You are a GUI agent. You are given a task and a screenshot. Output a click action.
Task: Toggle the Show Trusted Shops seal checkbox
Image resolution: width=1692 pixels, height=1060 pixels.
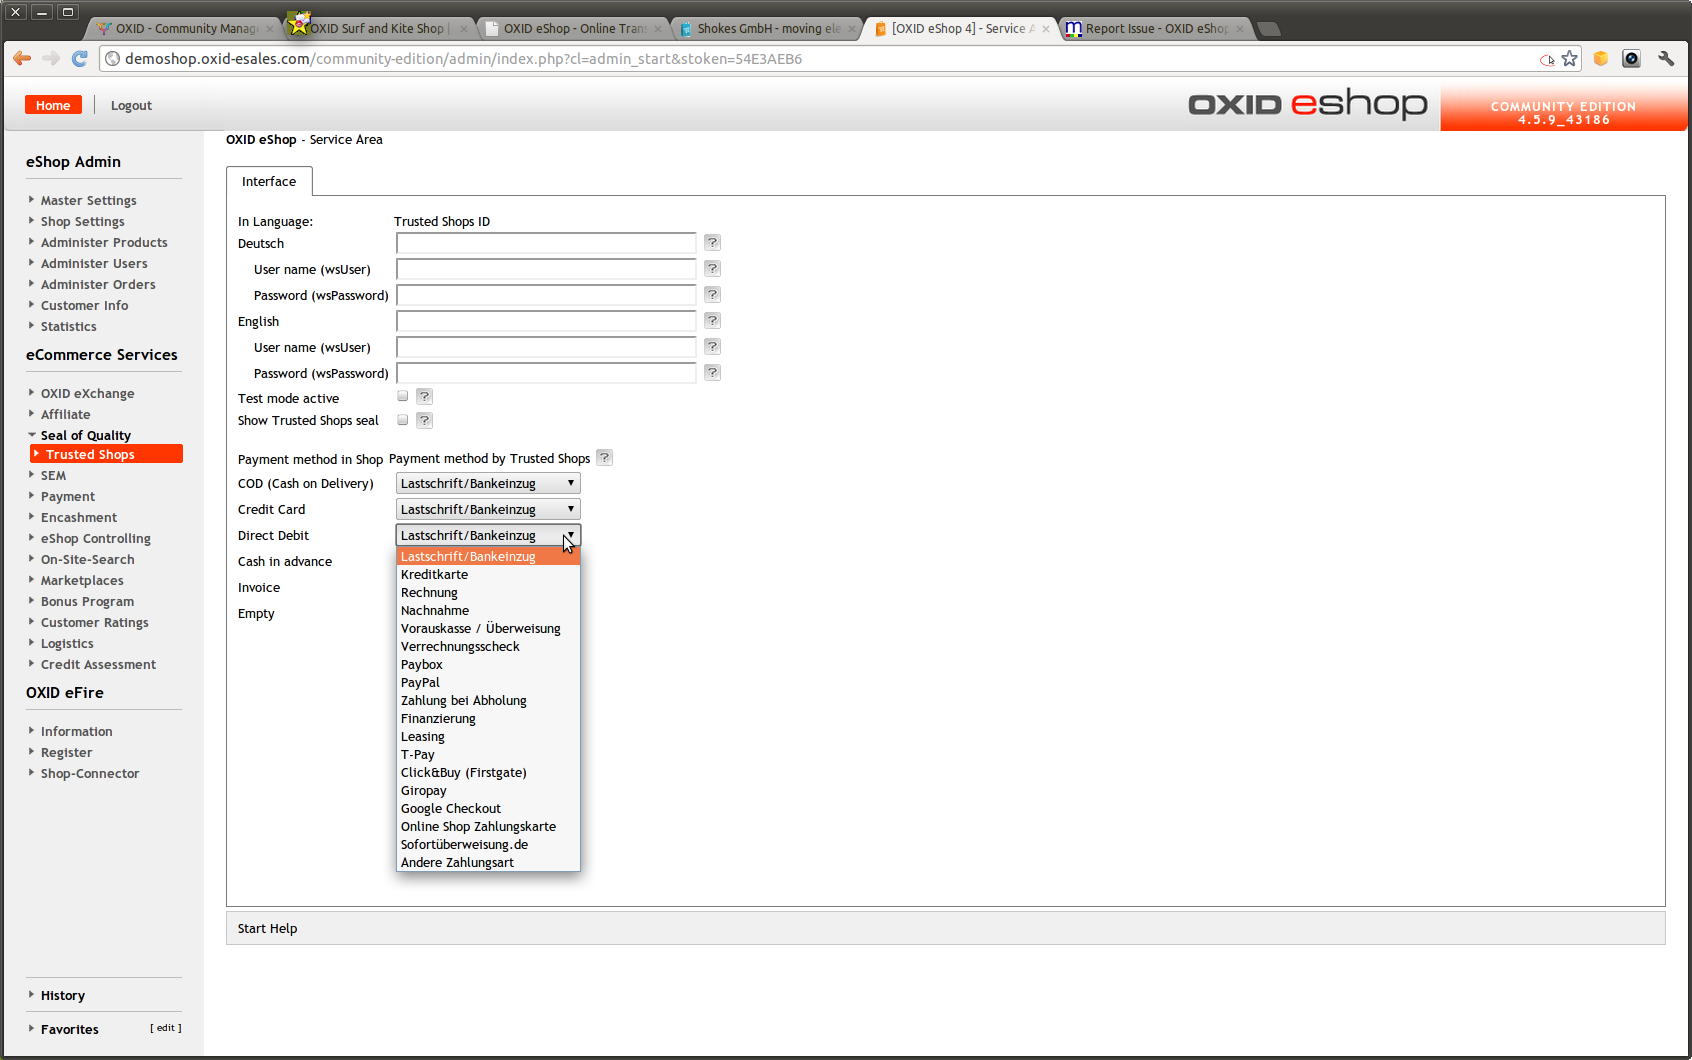click(x=403, y=420)
